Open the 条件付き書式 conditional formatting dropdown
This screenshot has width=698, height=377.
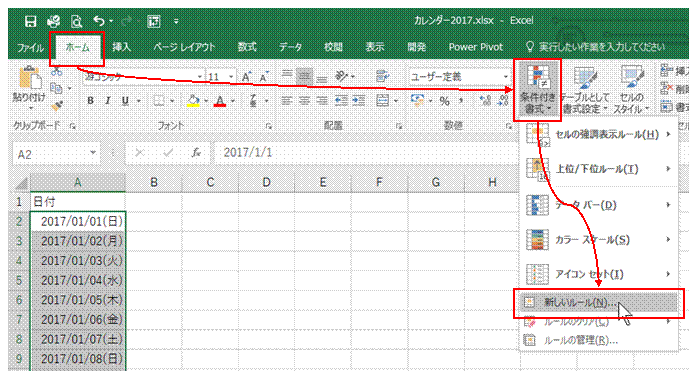pos(538,90)
